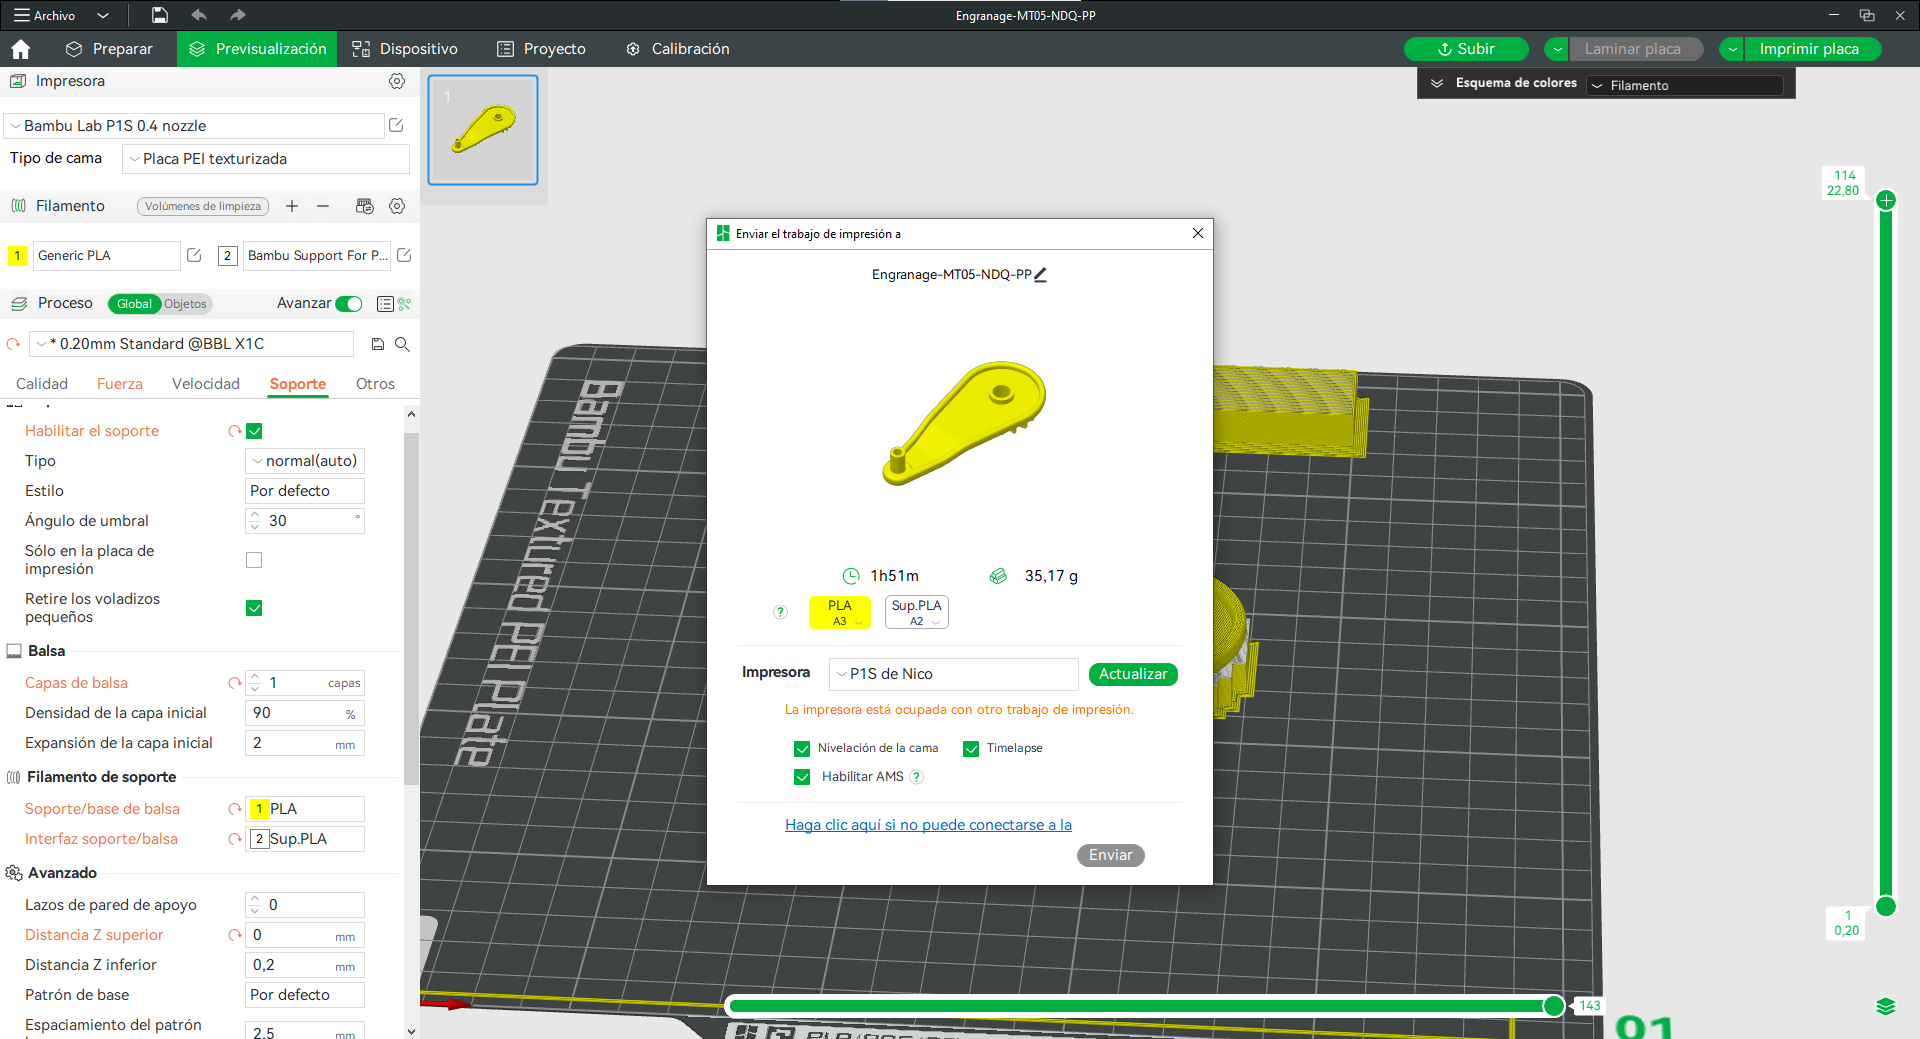Viewport: 1920px width, 1039px height.
Task: Open process settings list icon
Action: [385, 304]
